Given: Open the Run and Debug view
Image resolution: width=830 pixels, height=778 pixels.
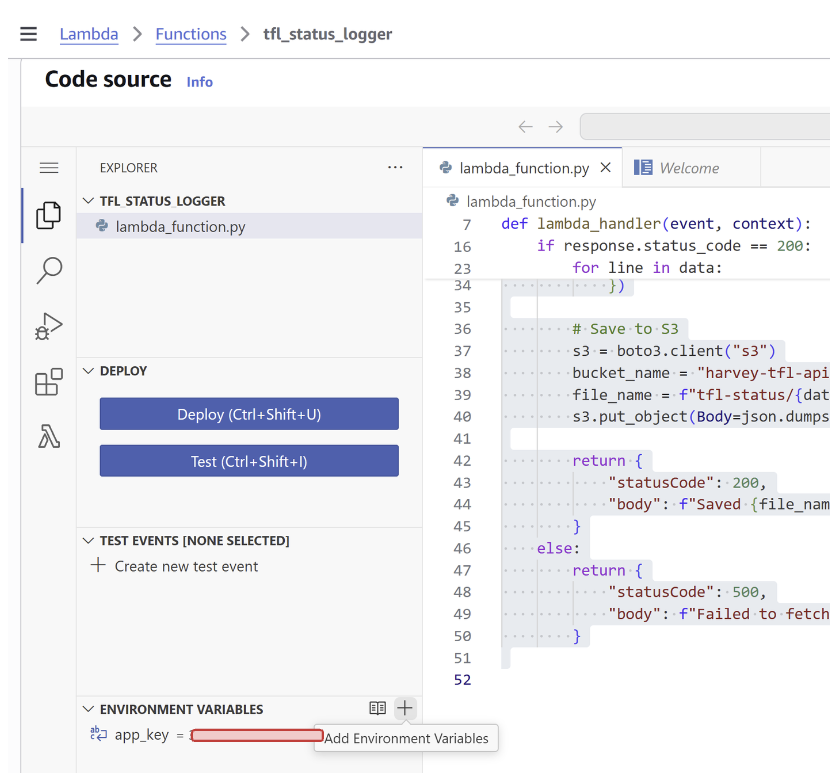Looking at the screenshot, I should (49, 326).
